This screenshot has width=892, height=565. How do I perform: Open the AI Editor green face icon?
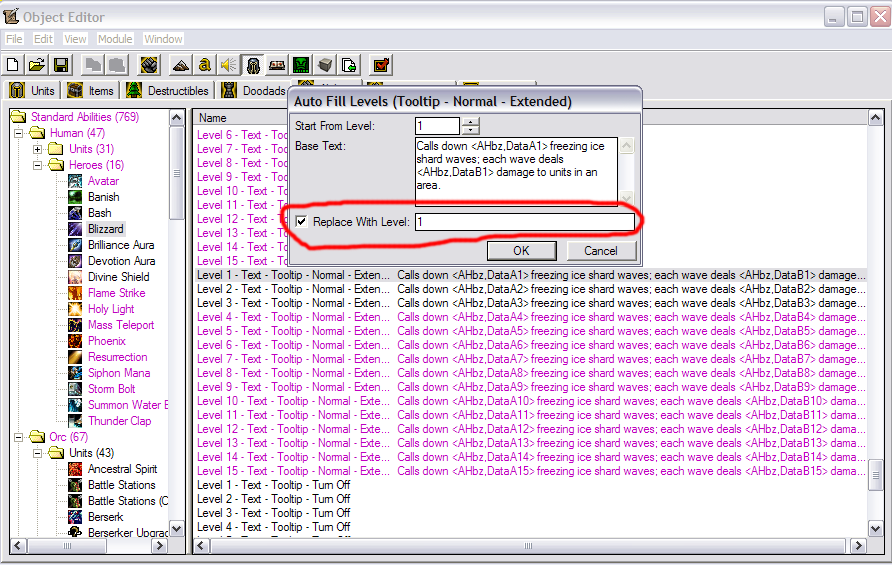[301, 65]
